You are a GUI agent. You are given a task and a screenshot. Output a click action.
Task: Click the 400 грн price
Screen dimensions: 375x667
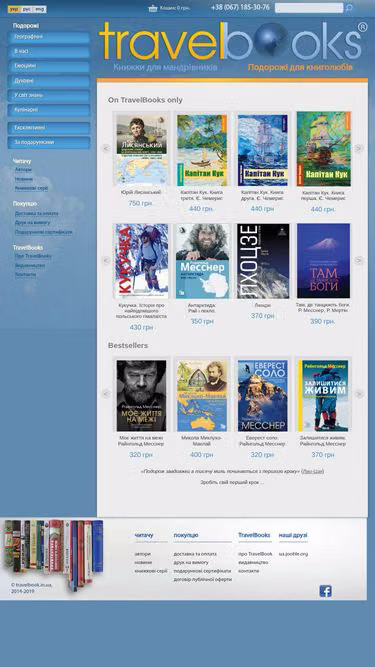click(202, 455)
